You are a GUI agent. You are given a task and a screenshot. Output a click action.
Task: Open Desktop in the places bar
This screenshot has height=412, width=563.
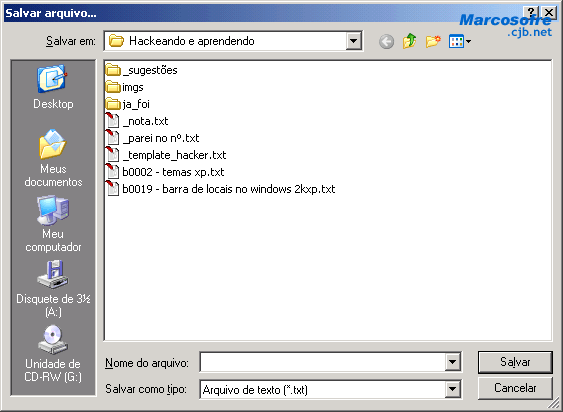(x=53, y=87)
